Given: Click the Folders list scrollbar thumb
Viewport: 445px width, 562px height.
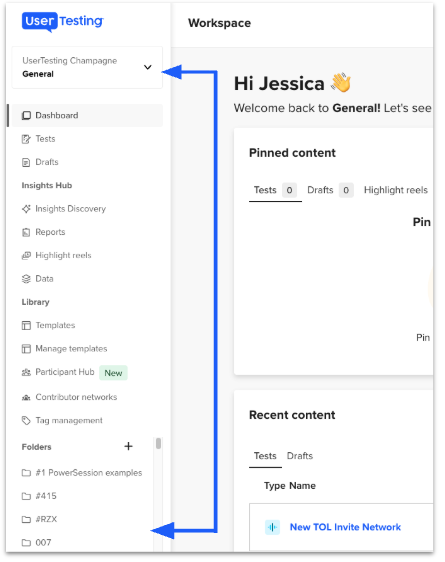Looking at the screenshot, I should tap(158, 444).
